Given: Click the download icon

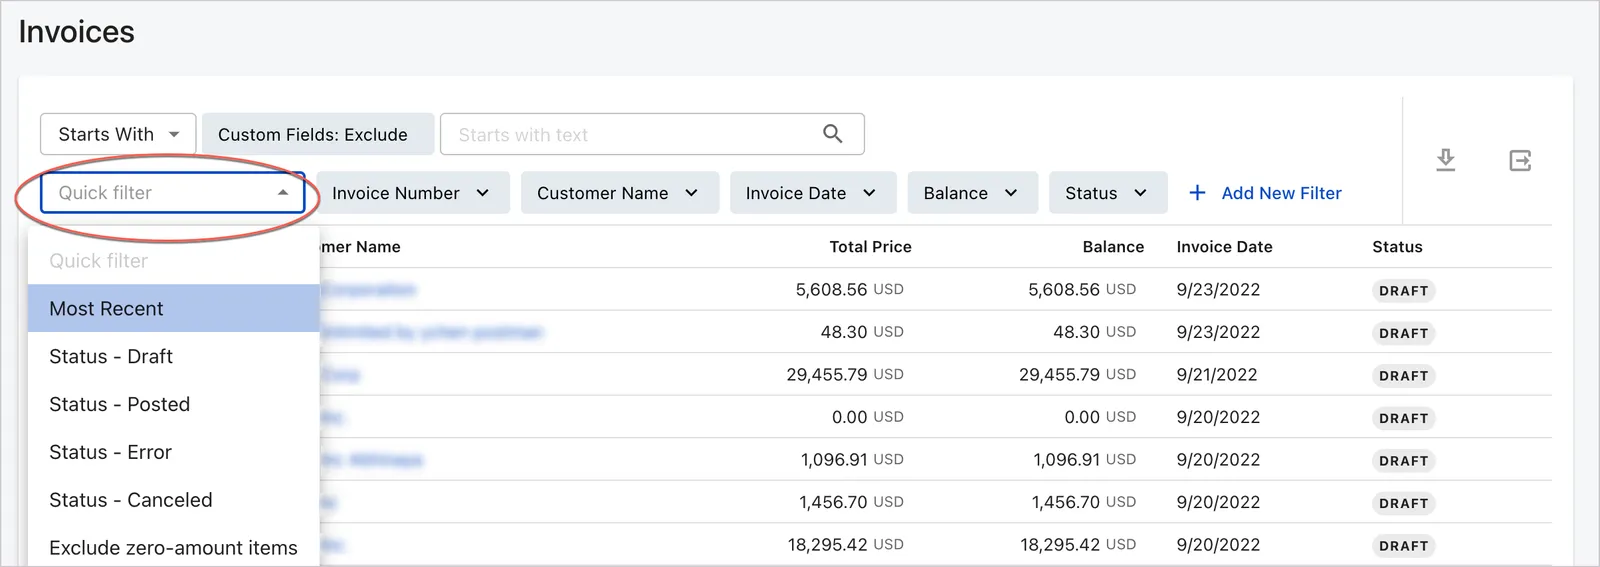Looking at the screenshot, I should tap(1445, 160).
